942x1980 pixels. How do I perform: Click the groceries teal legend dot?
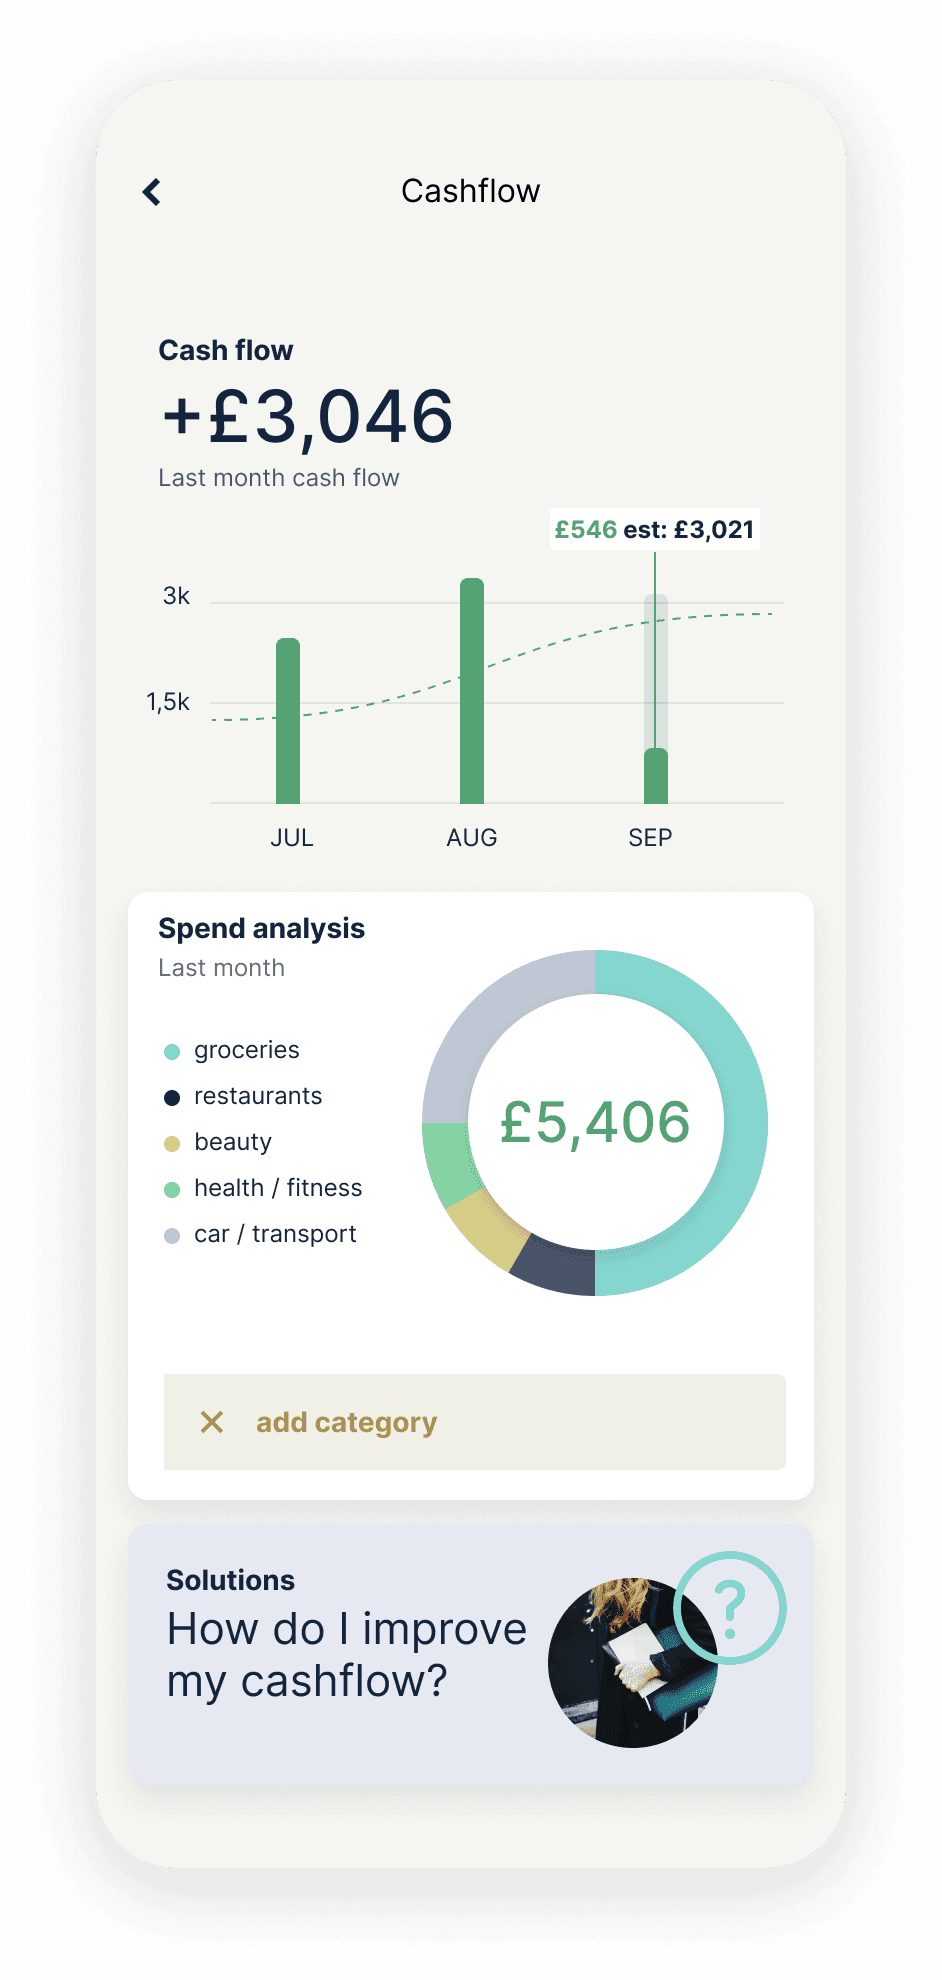pyautogui.click(x=172, y=1051)
